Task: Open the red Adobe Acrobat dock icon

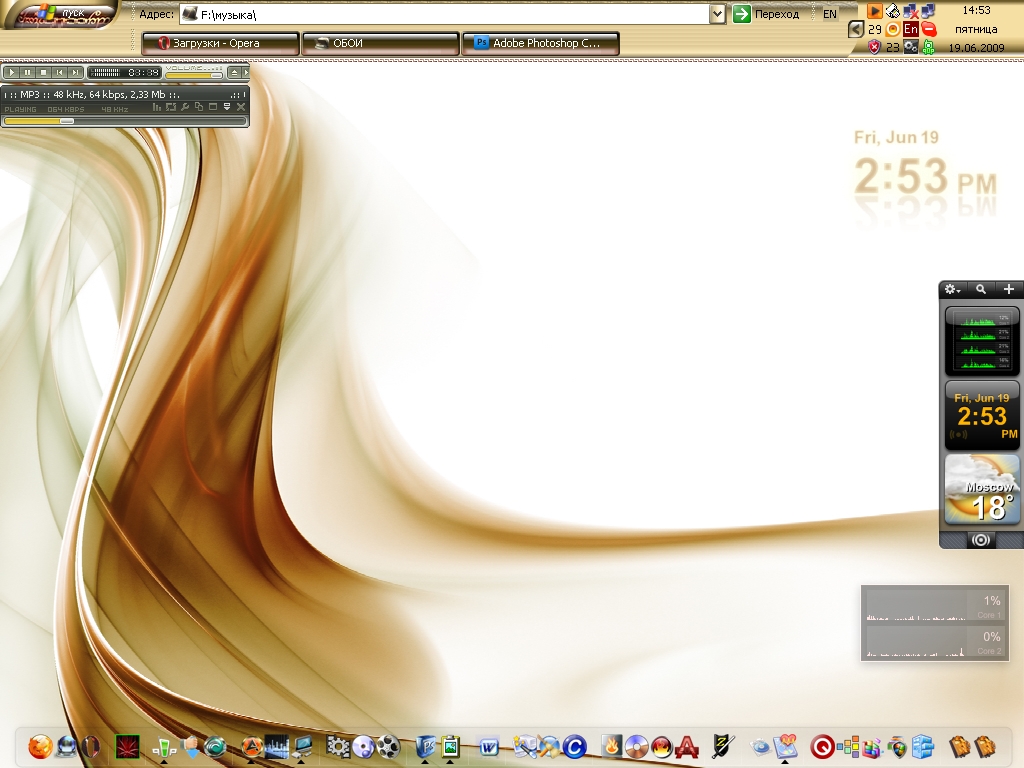Action: (x=687, y=746)
